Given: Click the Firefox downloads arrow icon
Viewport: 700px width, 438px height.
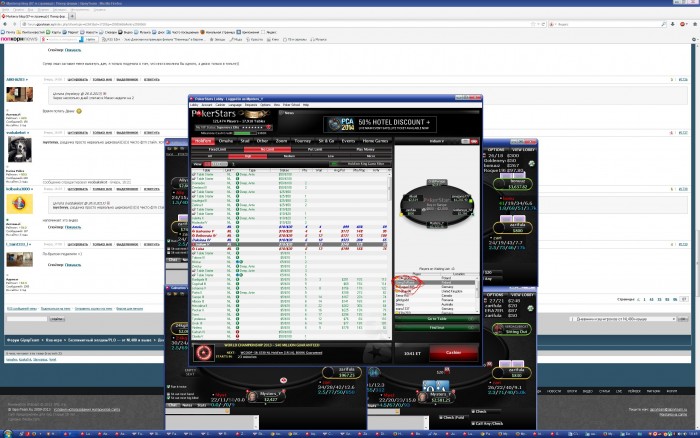Looking at the screenshot, I should pos(673,24).
